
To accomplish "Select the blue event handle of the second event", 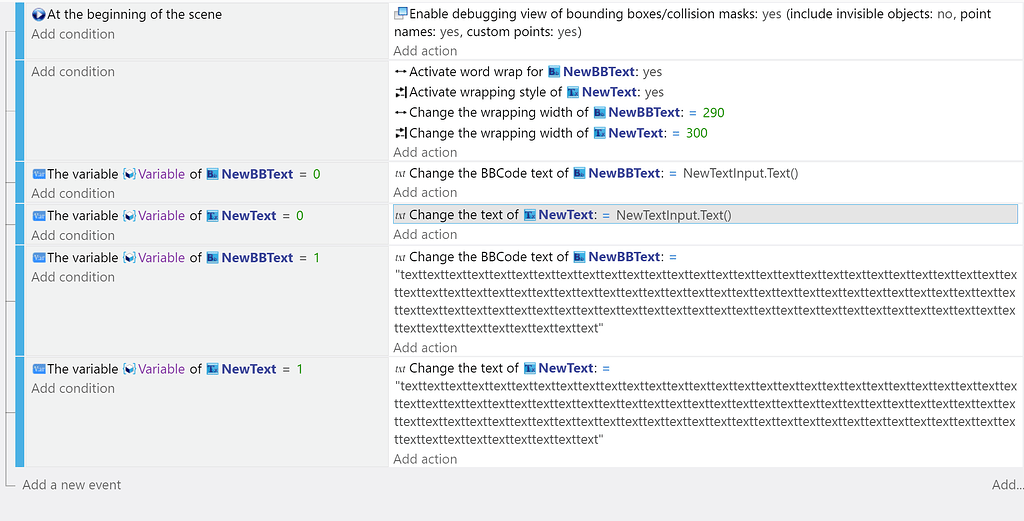I will pos(20,110).
